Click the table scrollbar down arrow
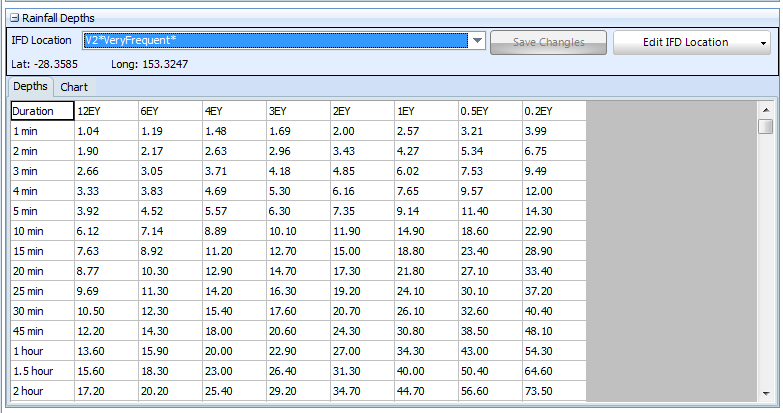The width and height of the screenshot is (783, 413). pos(766,393)
